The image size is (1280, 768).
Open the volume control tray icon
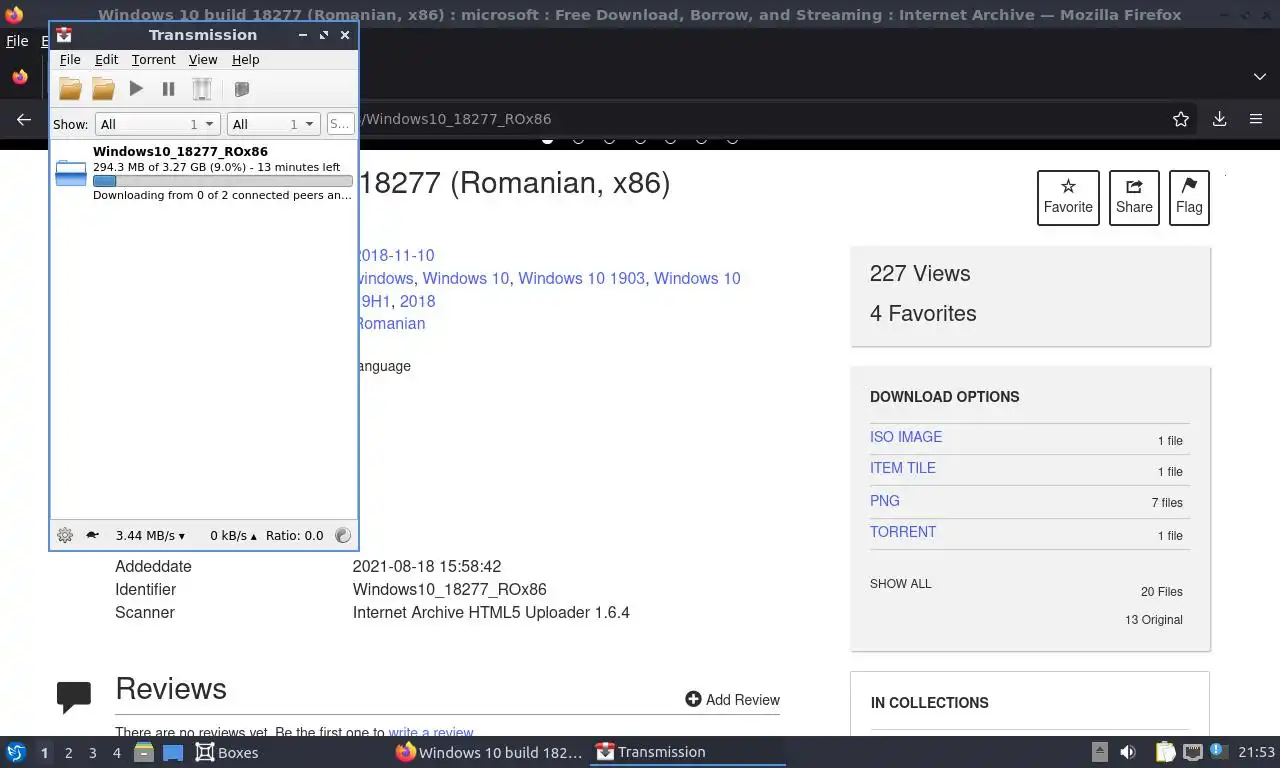[x=1128, y=752]
